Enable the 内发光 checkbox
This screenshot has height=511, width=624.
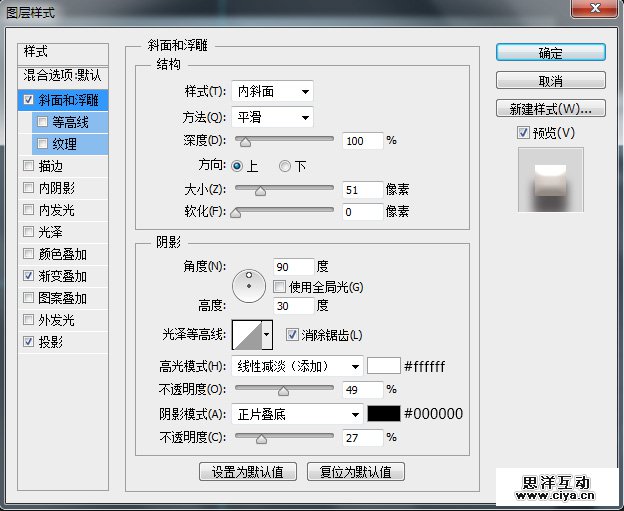pyautogui.click(x=28, y=209)
